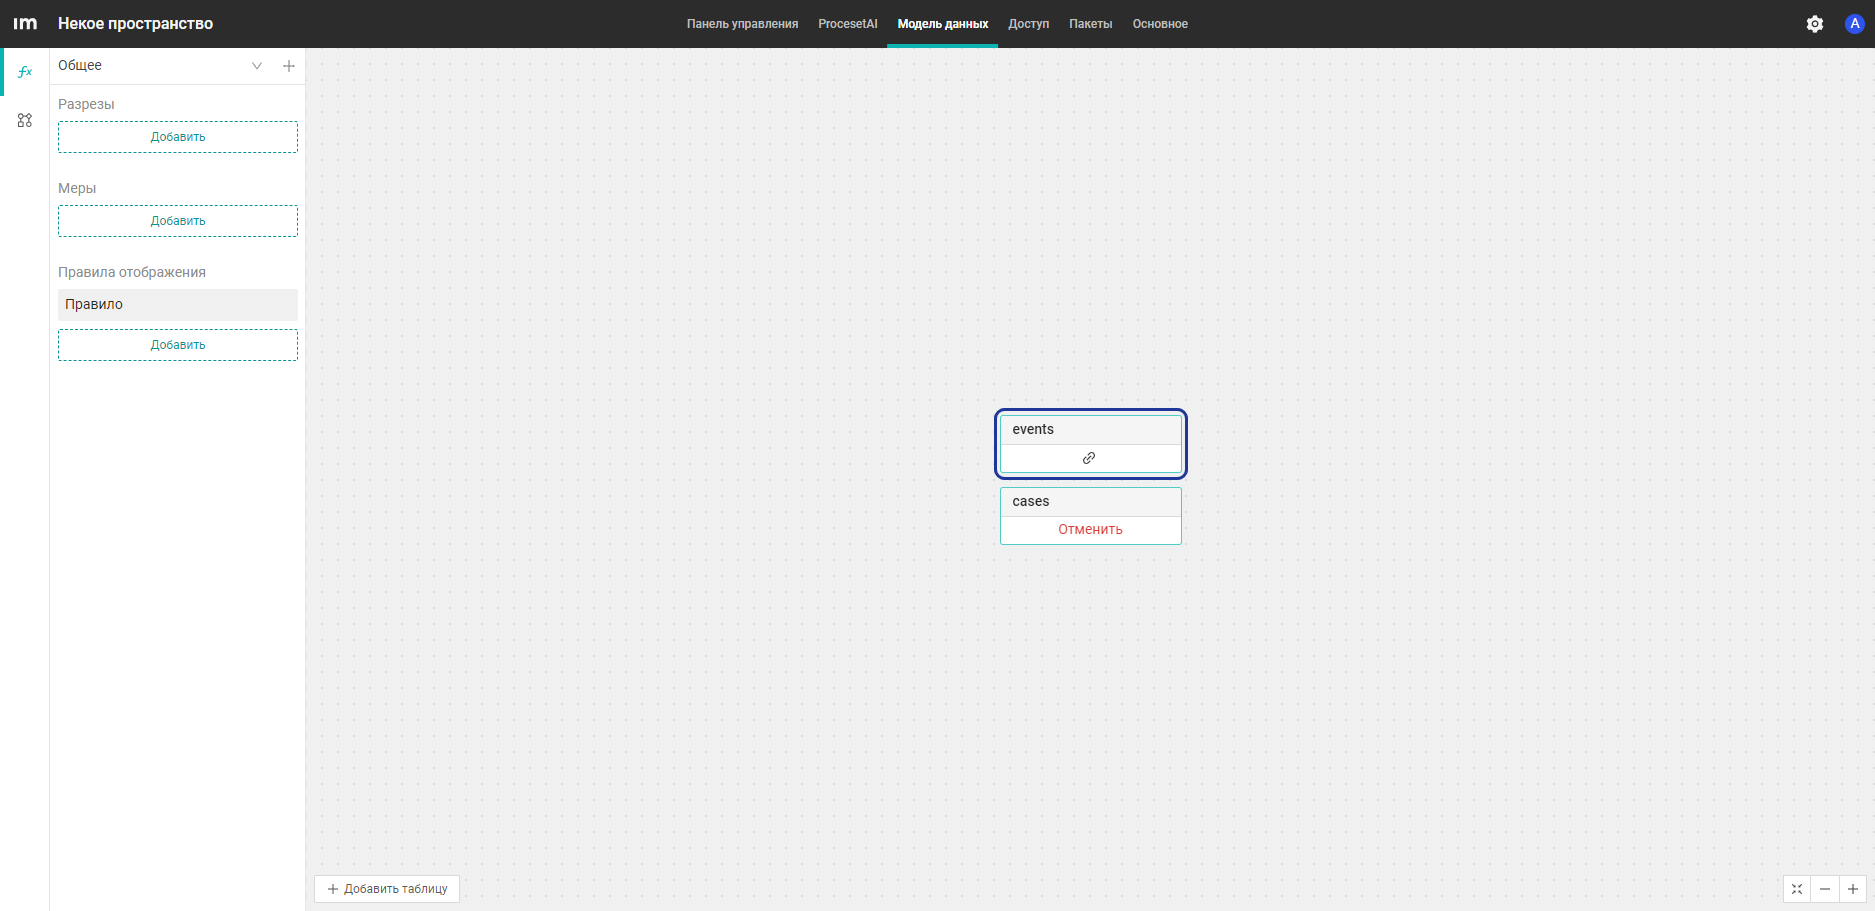
Task: Click Добавить таблицу button
Action: [387, 889]
